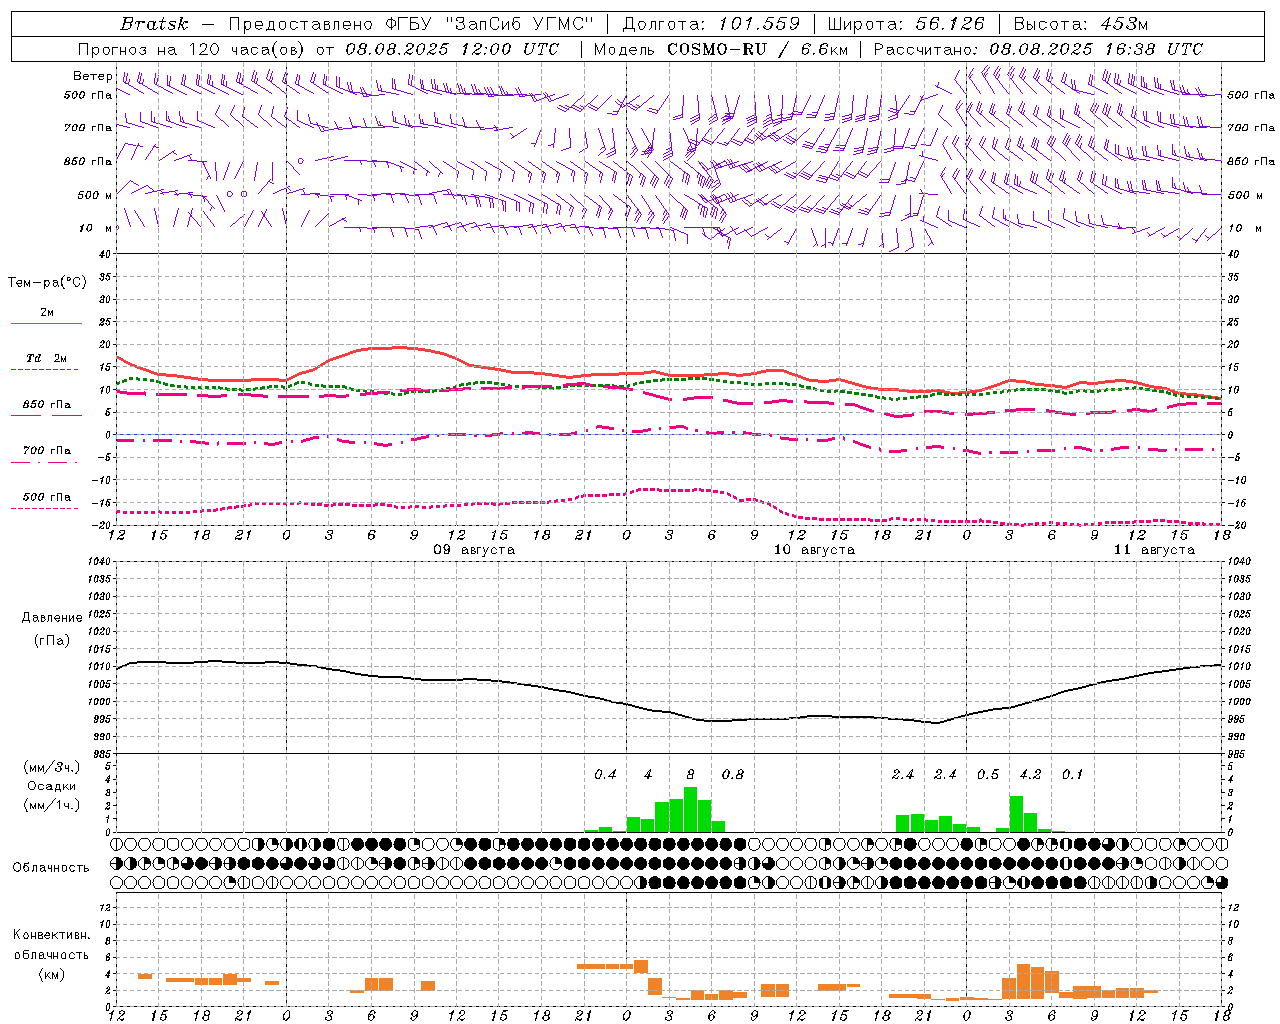Click the 09 августа date label

474,550
